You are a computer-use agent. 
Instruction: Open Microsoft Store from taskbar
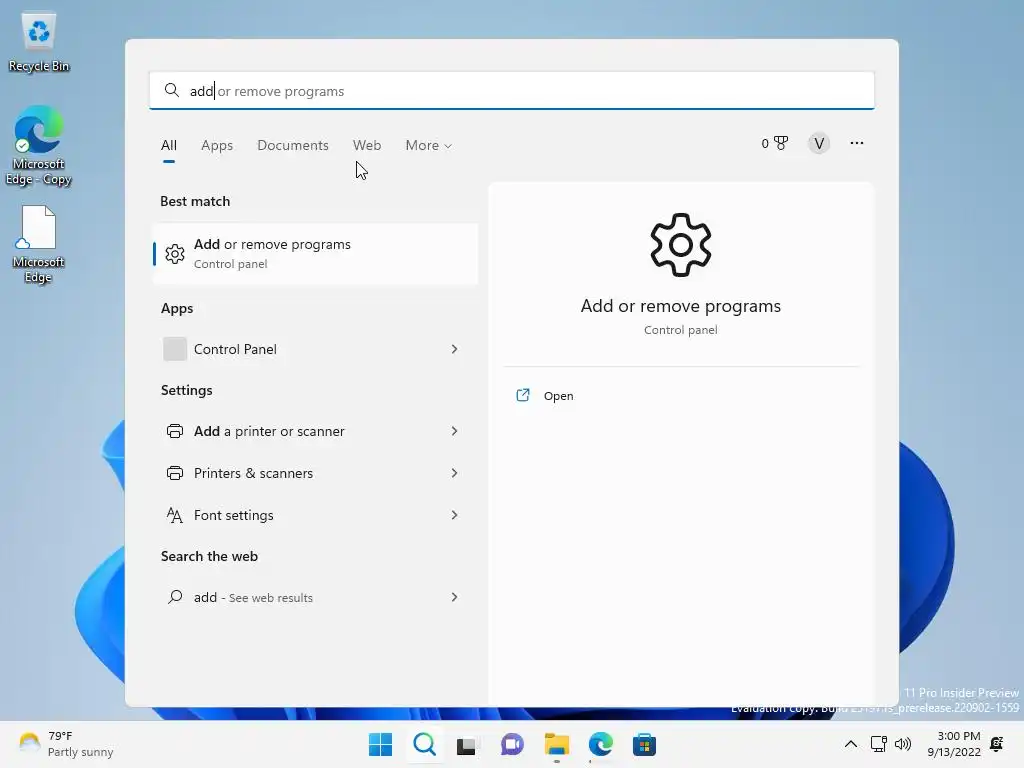644,744
